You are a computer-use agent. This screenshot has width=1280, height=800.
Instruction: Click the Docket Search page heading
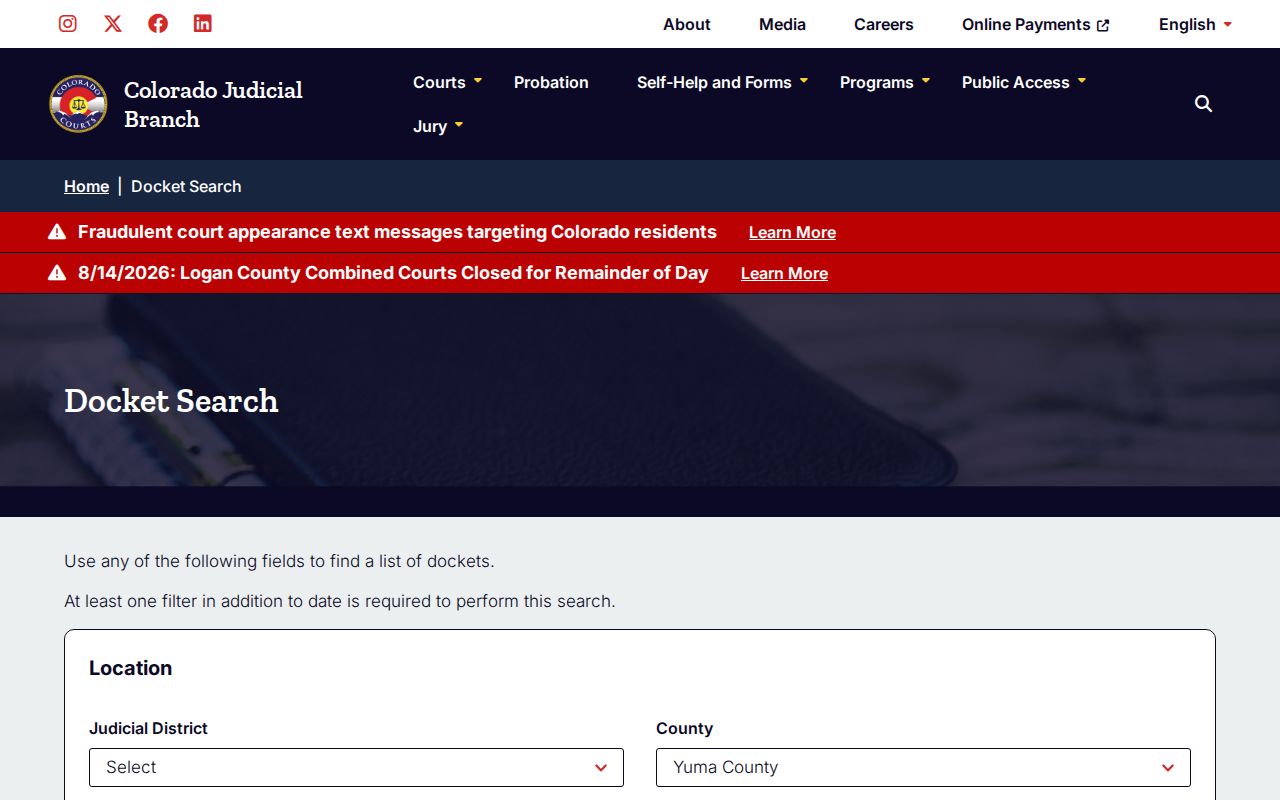(171, 400)
